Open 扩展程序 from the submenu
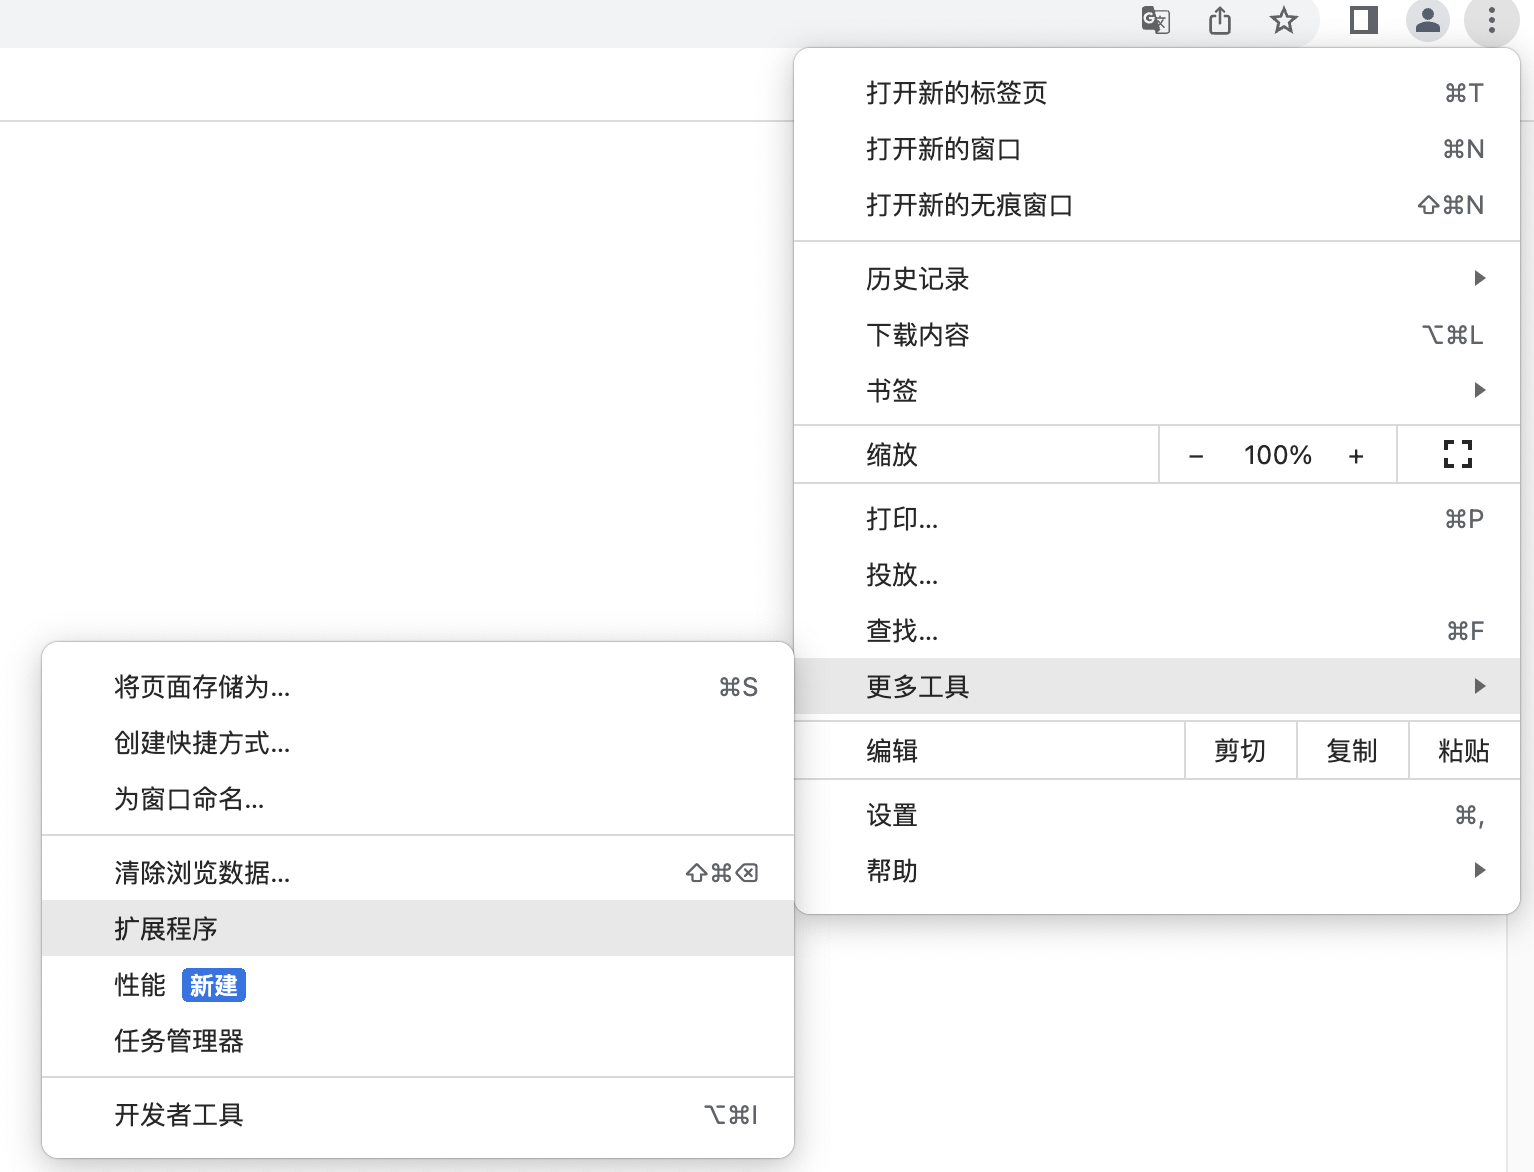This screenshot has height=1172, width=1534. pyautogui.click(x=166, y=928)
